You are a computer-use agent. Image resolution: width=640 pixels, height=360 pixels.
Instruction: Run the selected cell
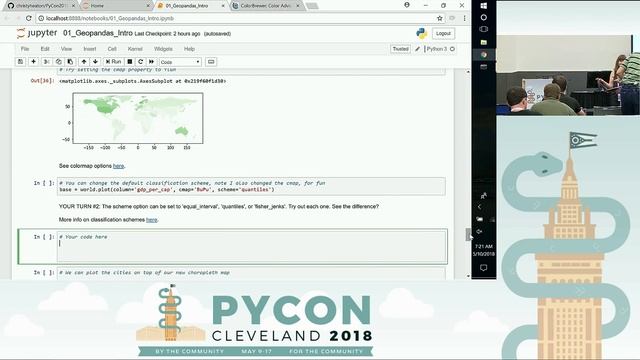[x=113, y=62]
